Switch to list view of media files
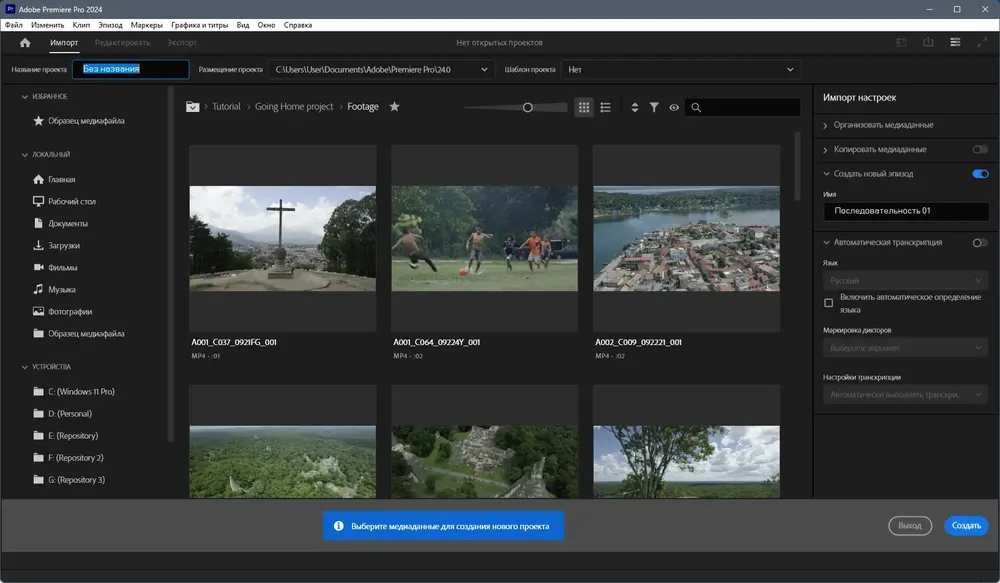1000x583 pixels. point(605,107)
